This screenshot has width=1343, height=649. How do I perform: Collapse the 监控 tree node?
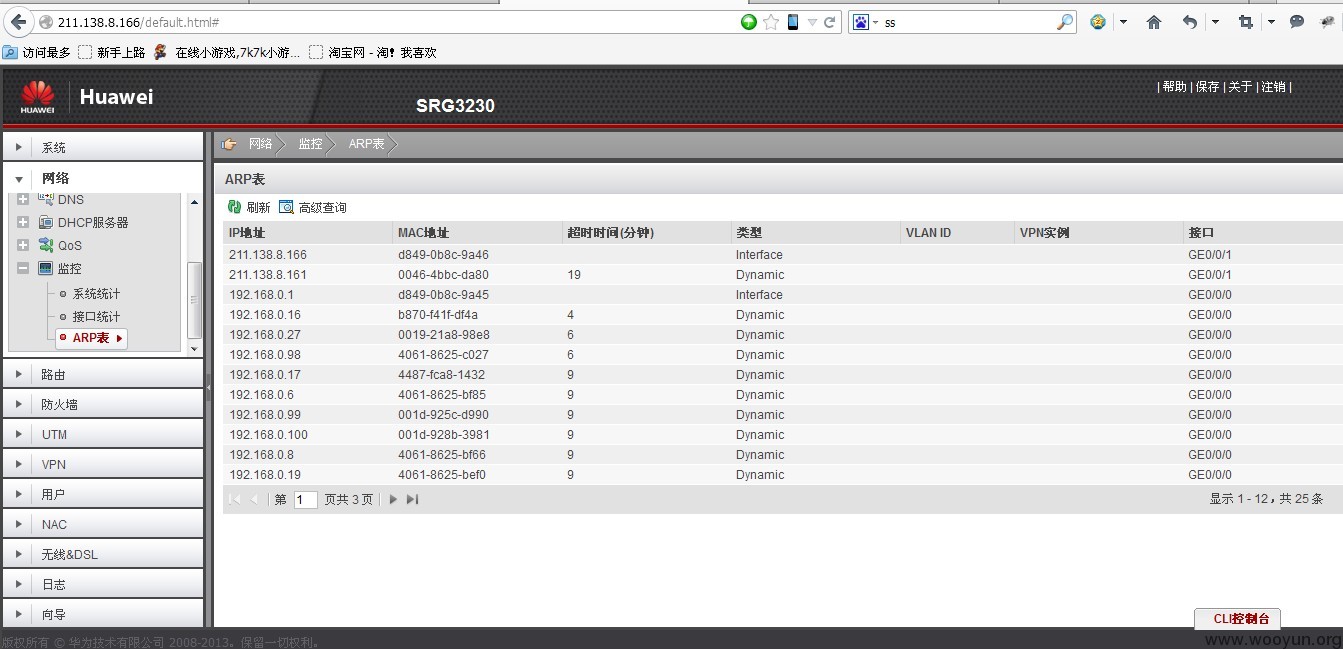coord(23,268)
